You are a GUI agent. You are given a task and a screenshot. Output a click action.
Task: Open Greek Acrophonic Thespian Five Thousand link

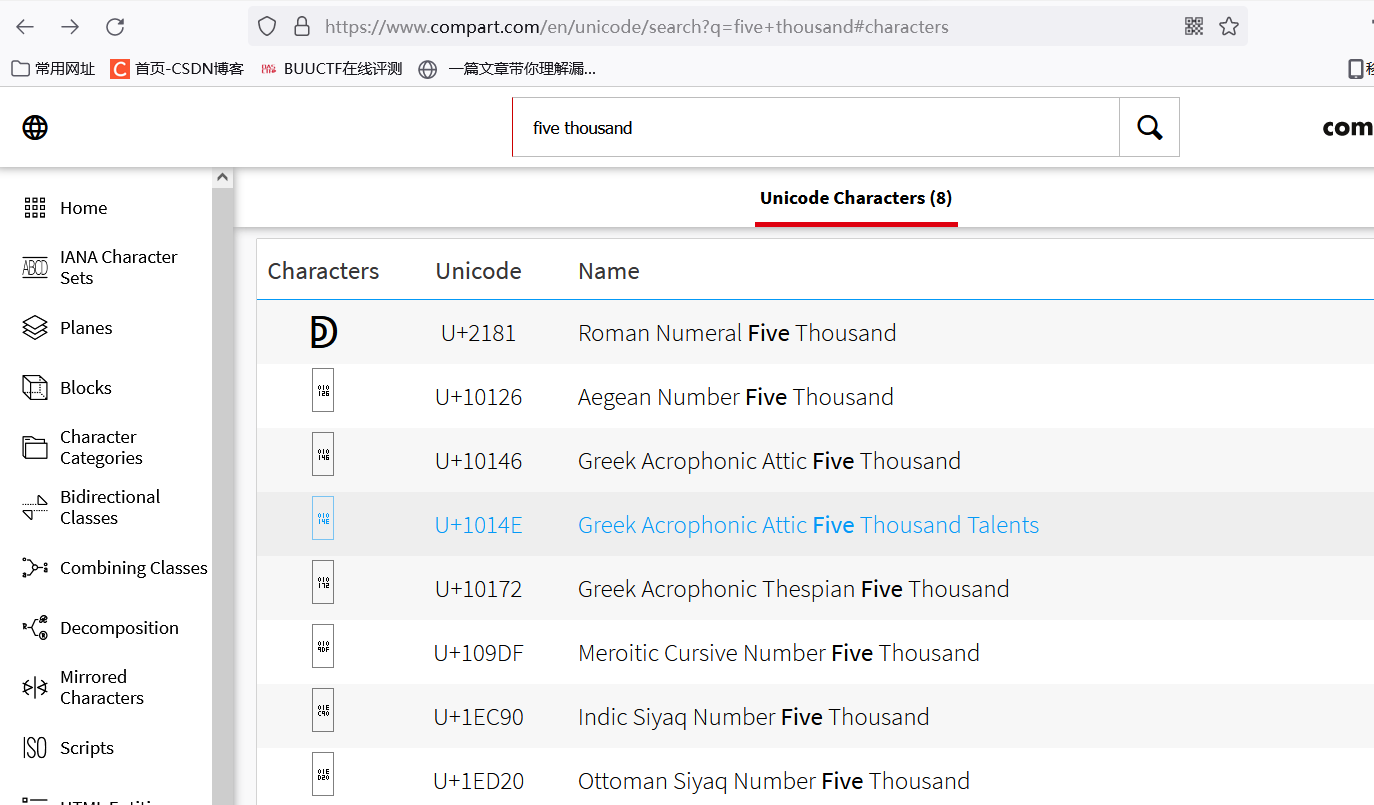(x=793, y=589)
